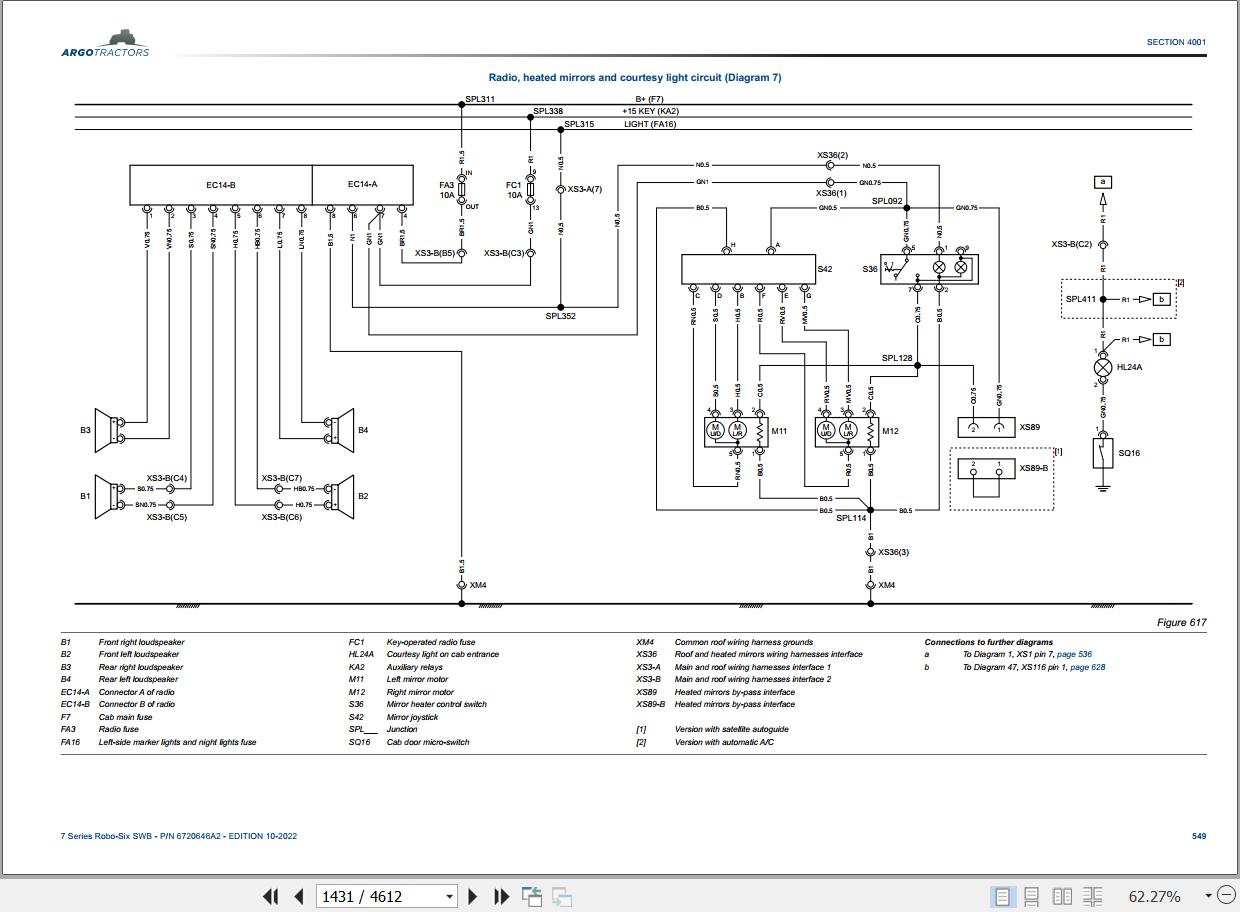Go to the next view
This screenshot has width=1240, height=912.
[562, 896]
